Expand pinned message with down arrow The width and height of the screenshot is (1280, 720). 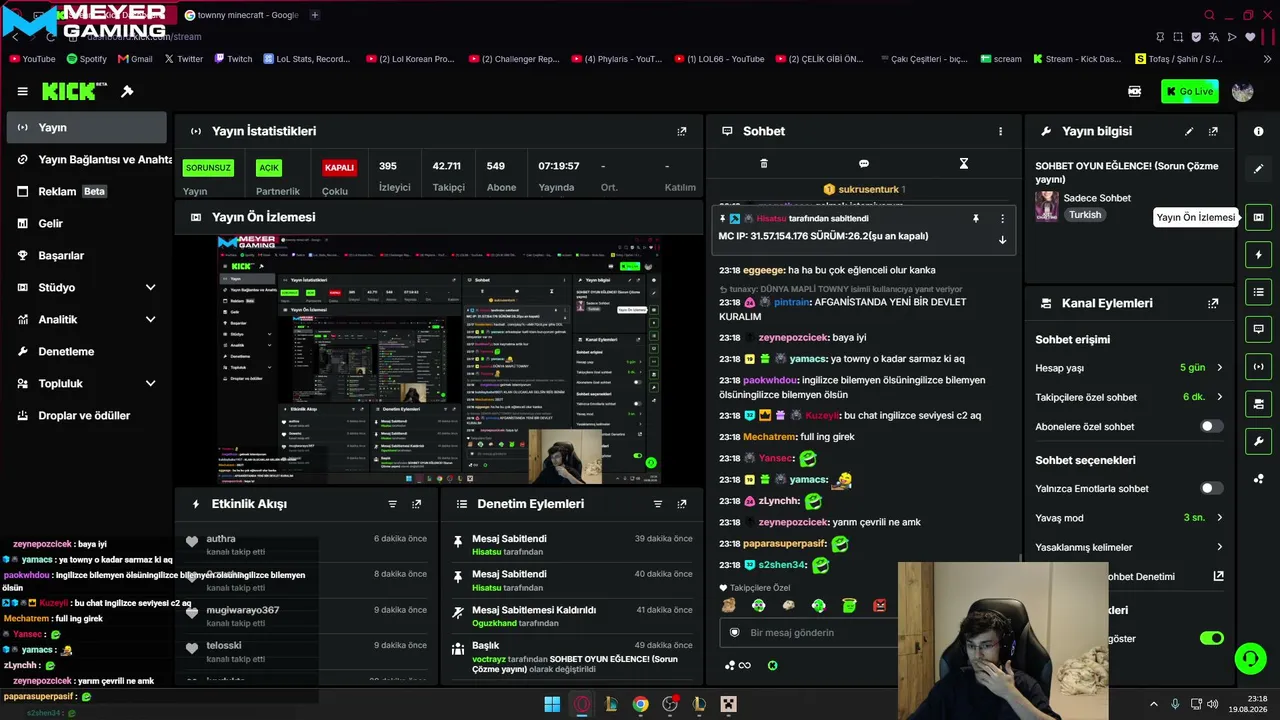[x=1002, y=240]
